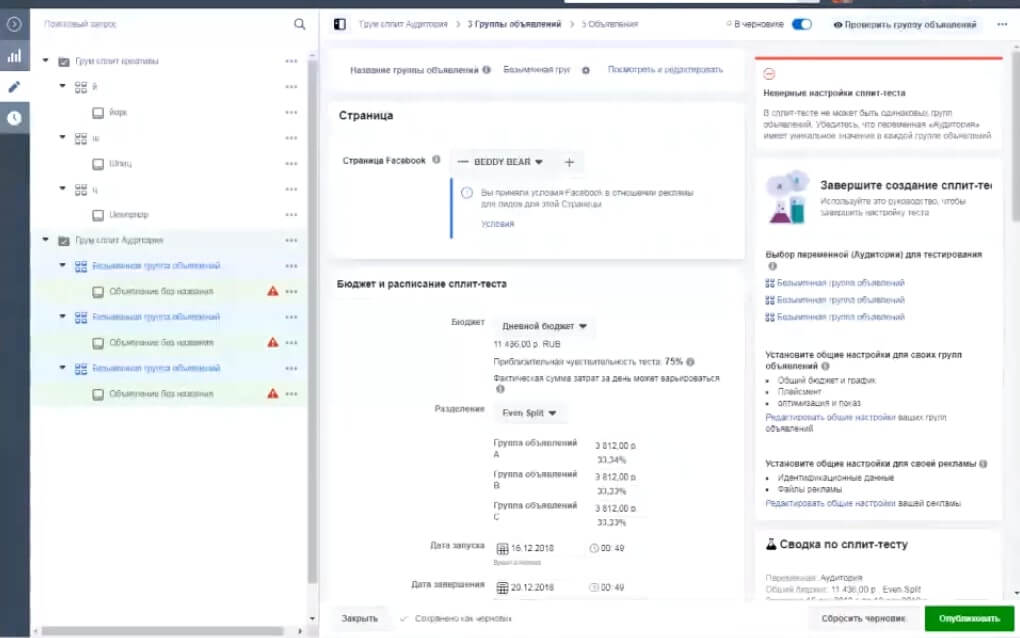Edit the ad set name field
Viewport: 1020px width, 638px height.
click(x=537, y=70)
